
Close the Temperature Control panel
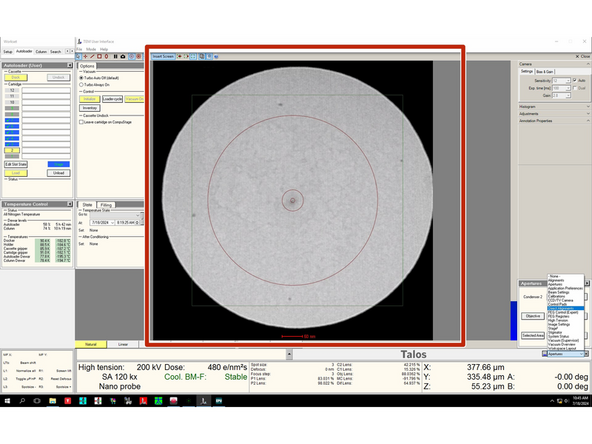[69, 204]
